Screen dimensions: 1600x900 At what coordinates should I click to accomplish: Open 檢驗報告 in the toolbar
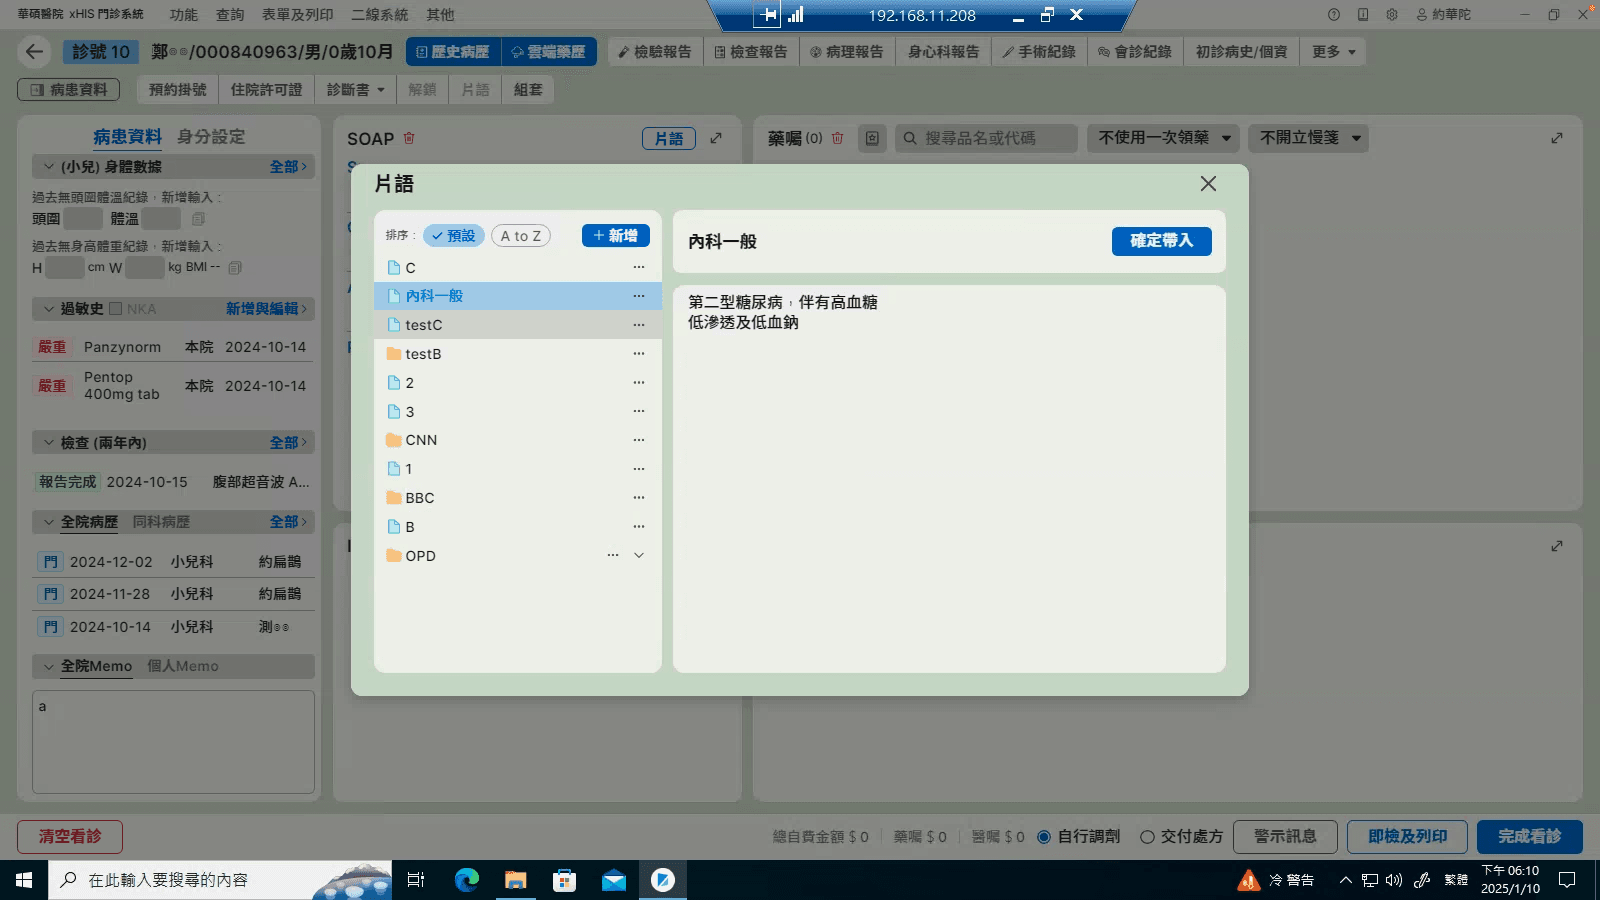click(x=655, y=52)
